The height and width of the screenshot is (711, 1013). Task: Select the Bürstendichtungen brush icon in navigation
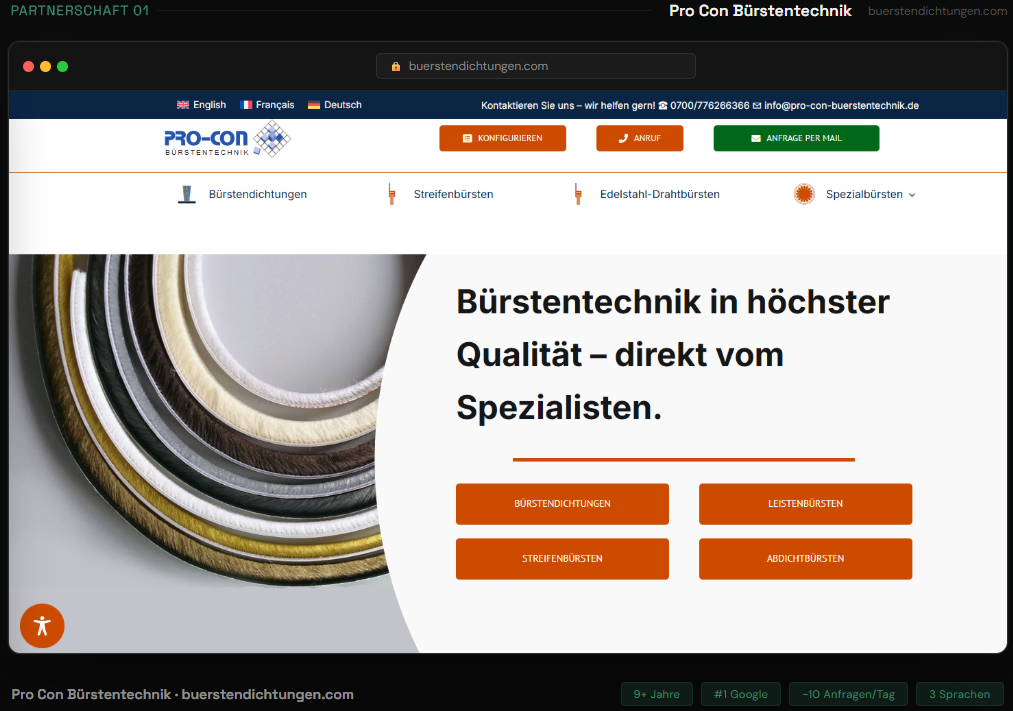coord(186,193)
